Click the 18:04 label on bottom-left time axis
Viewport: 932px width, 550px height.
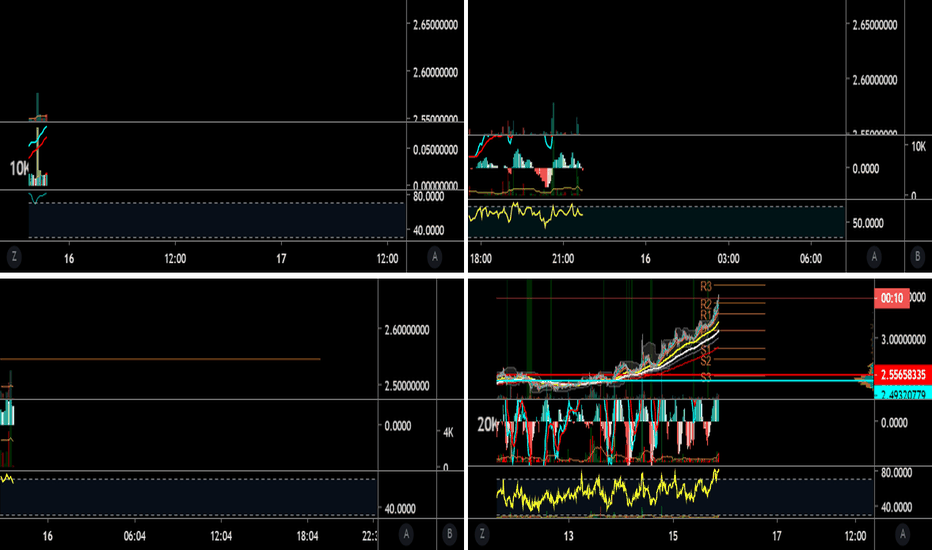pos(307,536)
